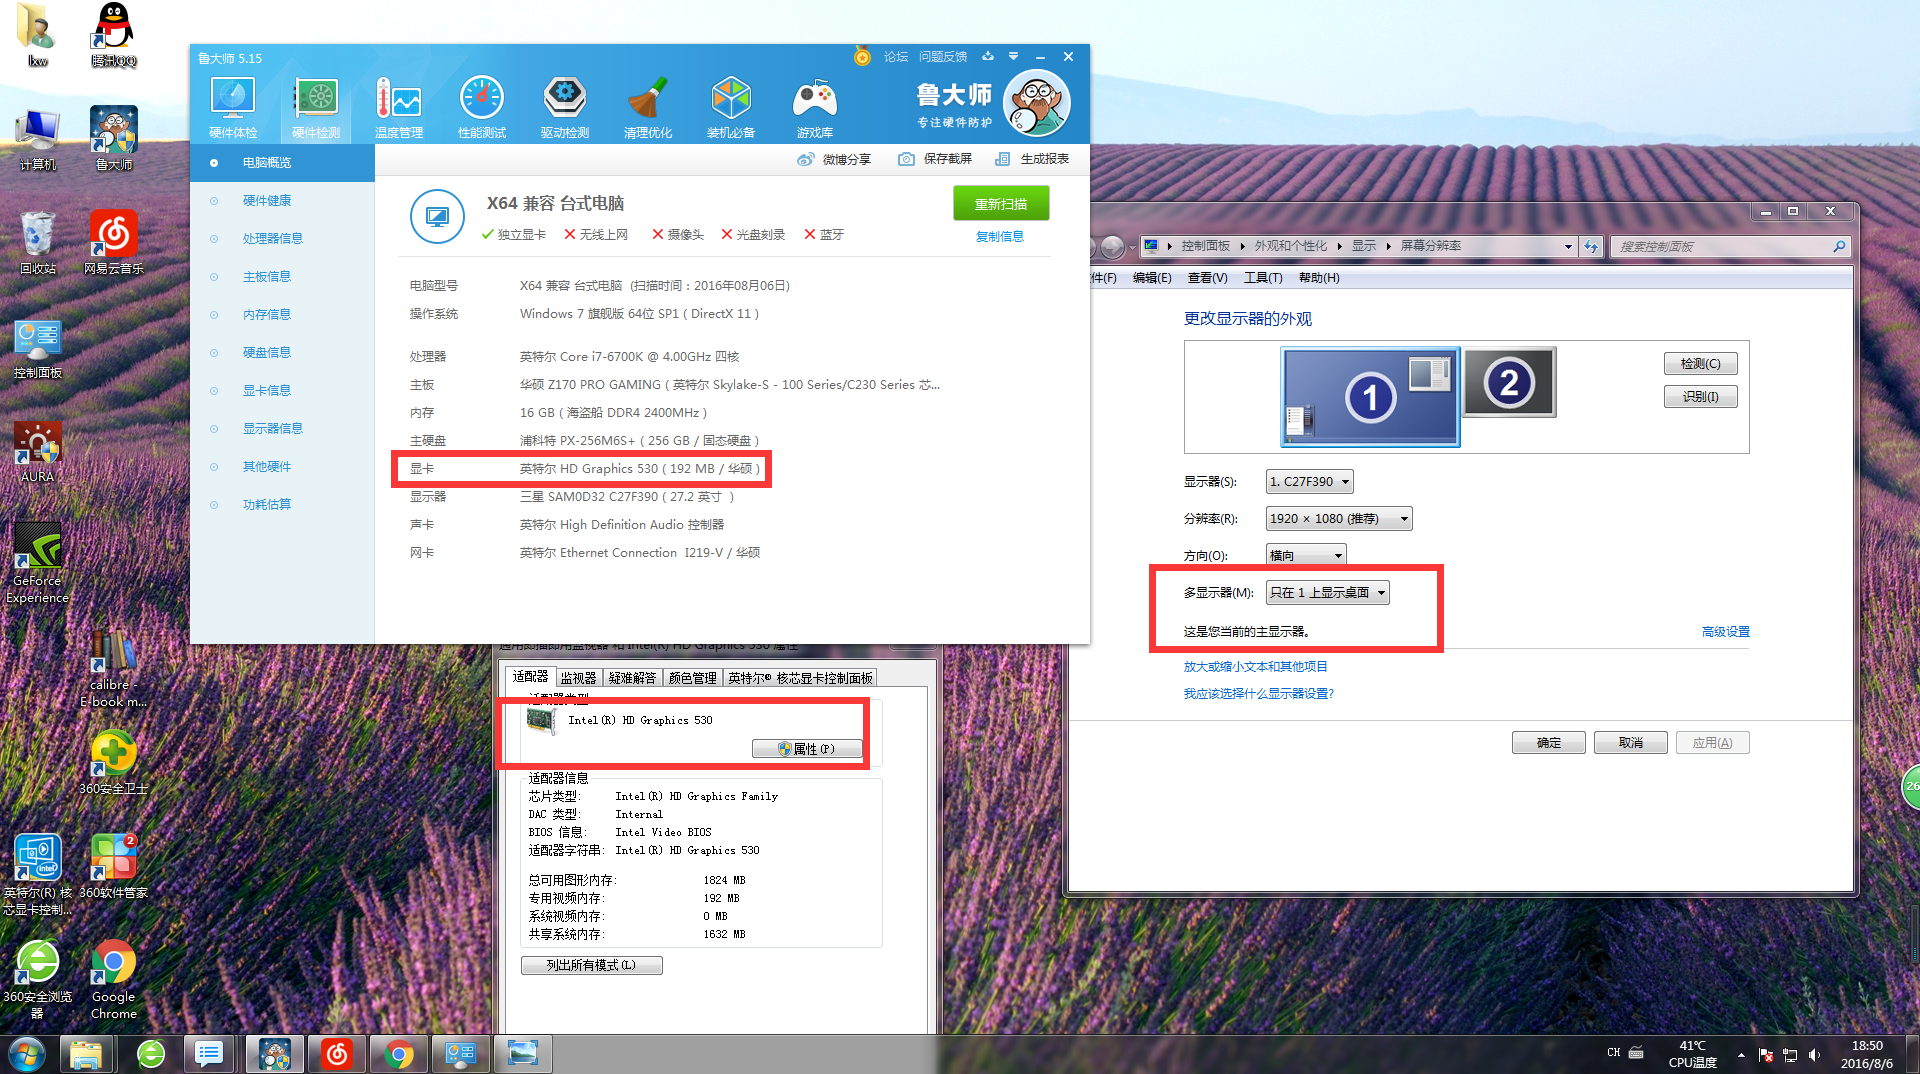1920x1074 pixels.
Task: Click the refresh button beside address bar
Action: point(1591,246)
